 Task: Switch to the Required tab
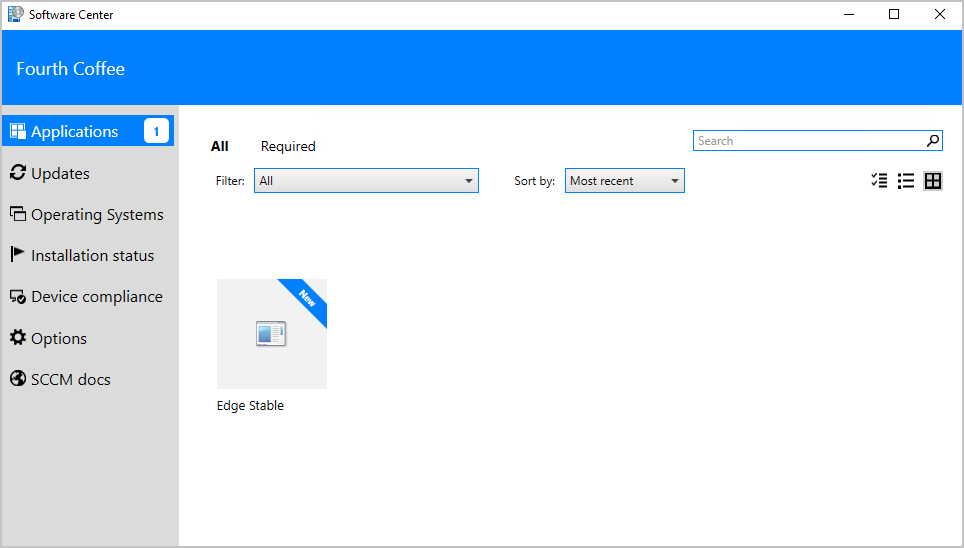click(288, 146)
